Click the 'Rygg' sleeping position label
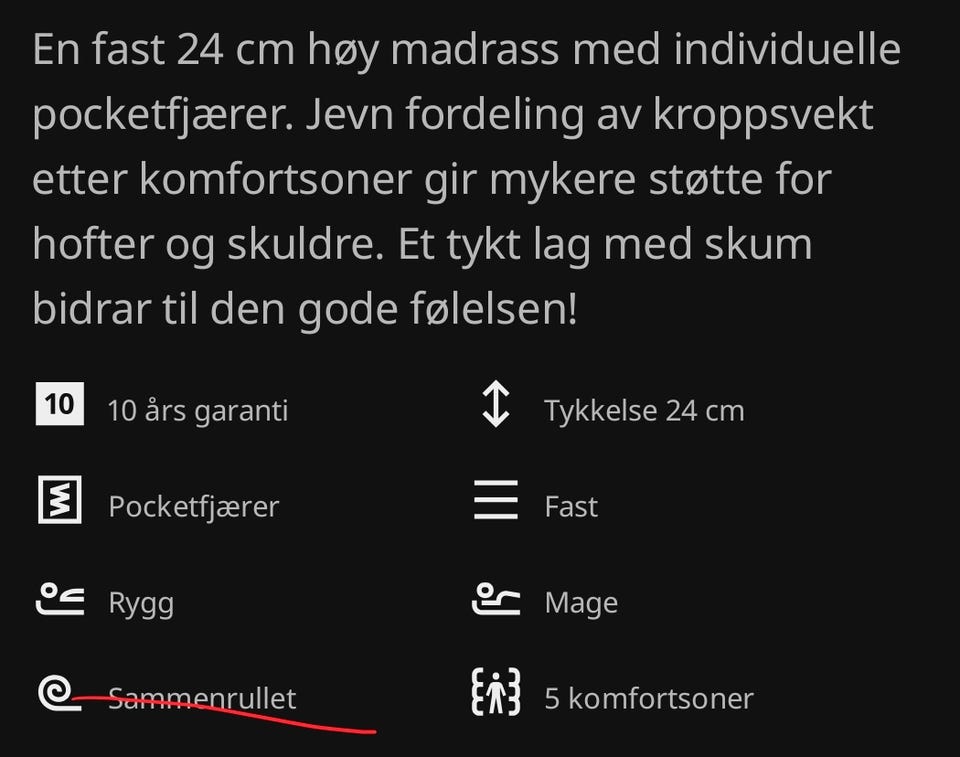 click(x=141, y=604)
